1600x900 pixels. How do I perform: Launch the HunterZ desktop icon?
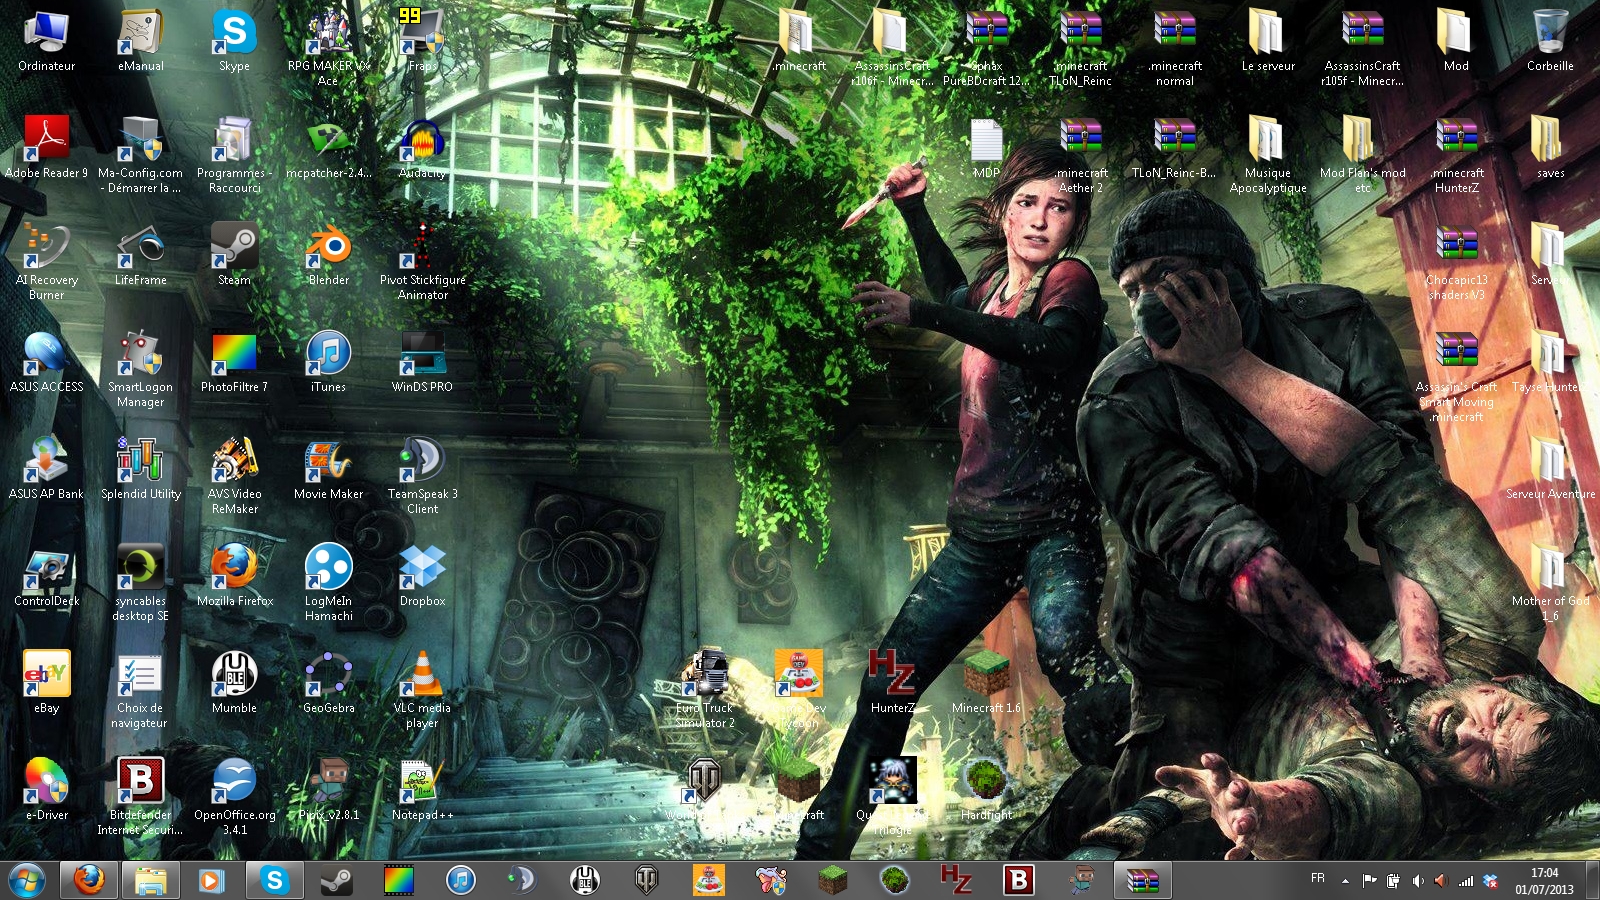coord(892,682)
